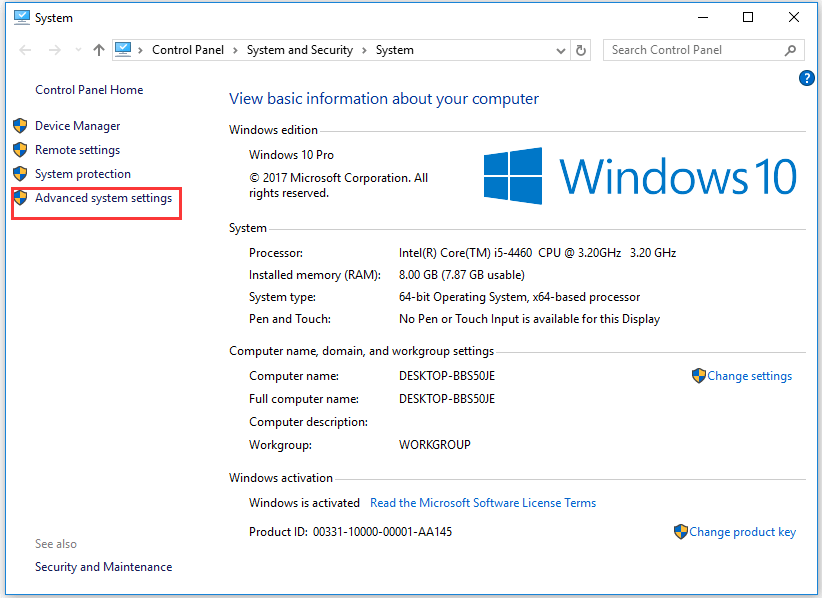Click the shield icon next to Change product key
The height and width of the screenshot is (598, 822).
tap(680, 531)
